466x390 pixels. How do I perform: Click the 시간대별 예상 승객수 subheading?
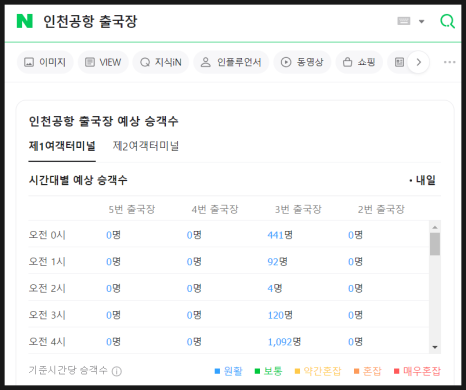(78, 180)
